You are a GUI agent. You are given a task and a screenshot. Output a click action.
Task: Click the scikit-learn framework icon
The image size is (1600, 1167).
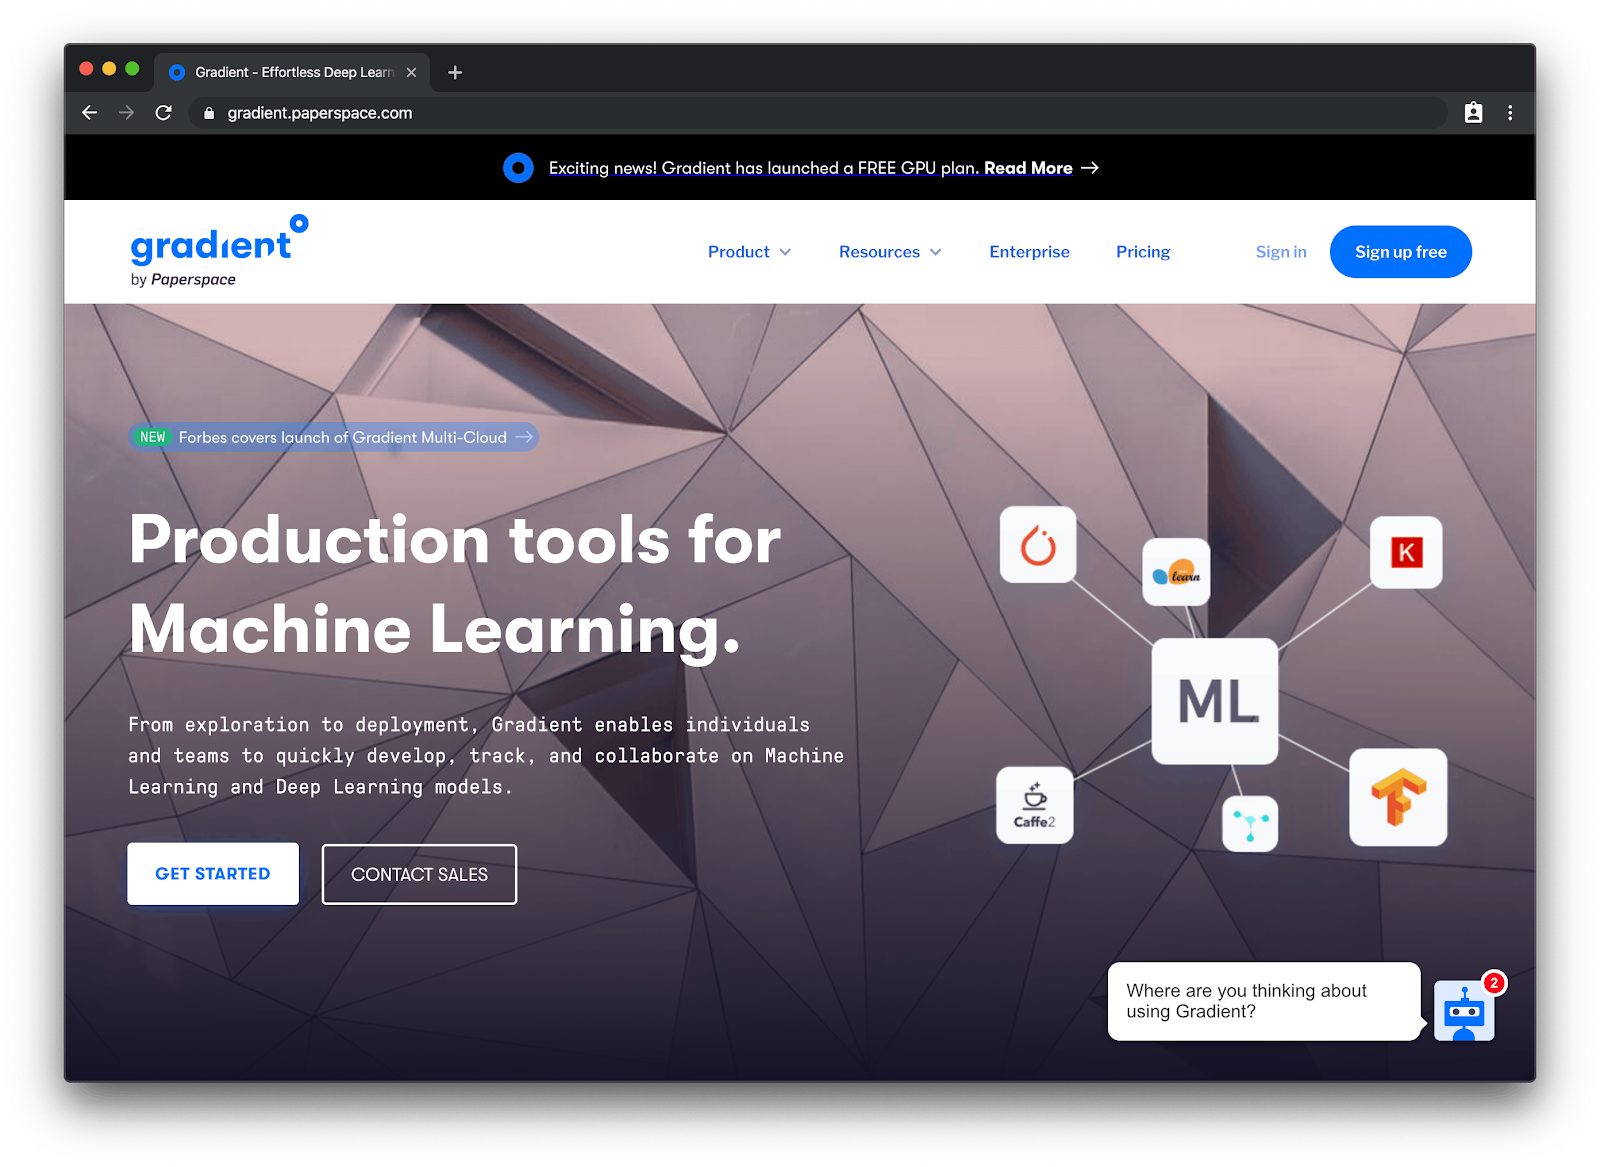pos(1176,572)
